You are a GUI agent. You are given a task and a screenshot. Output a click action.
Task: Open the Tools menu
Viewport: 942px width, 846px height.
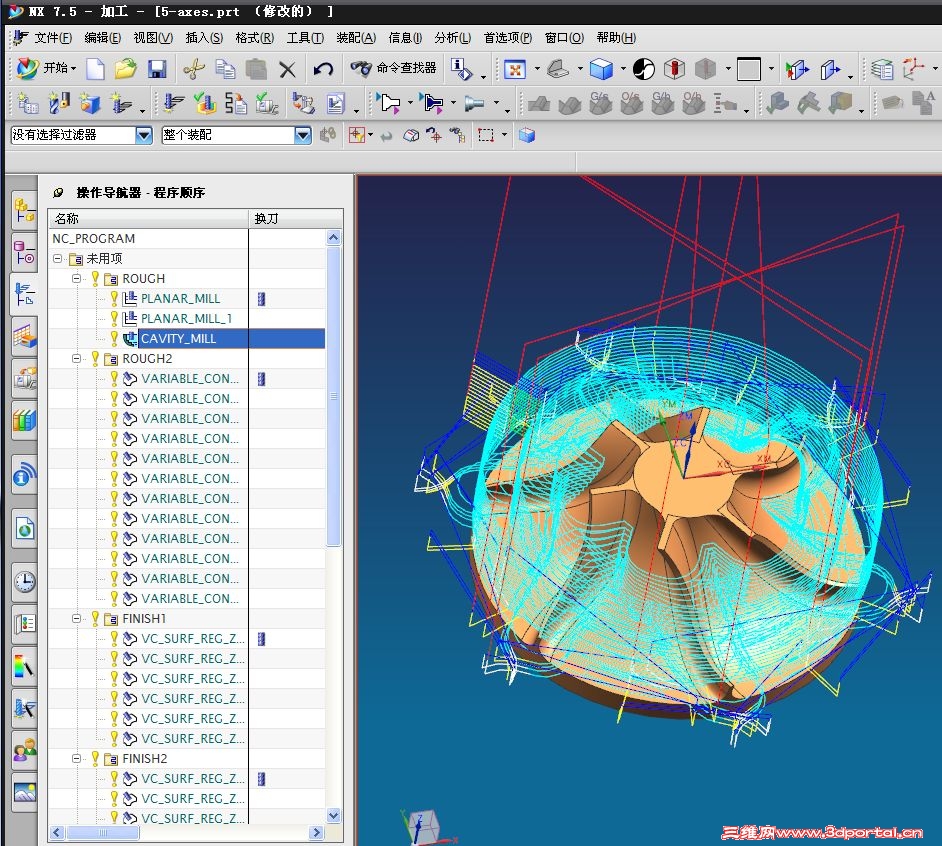pos(305,38)
